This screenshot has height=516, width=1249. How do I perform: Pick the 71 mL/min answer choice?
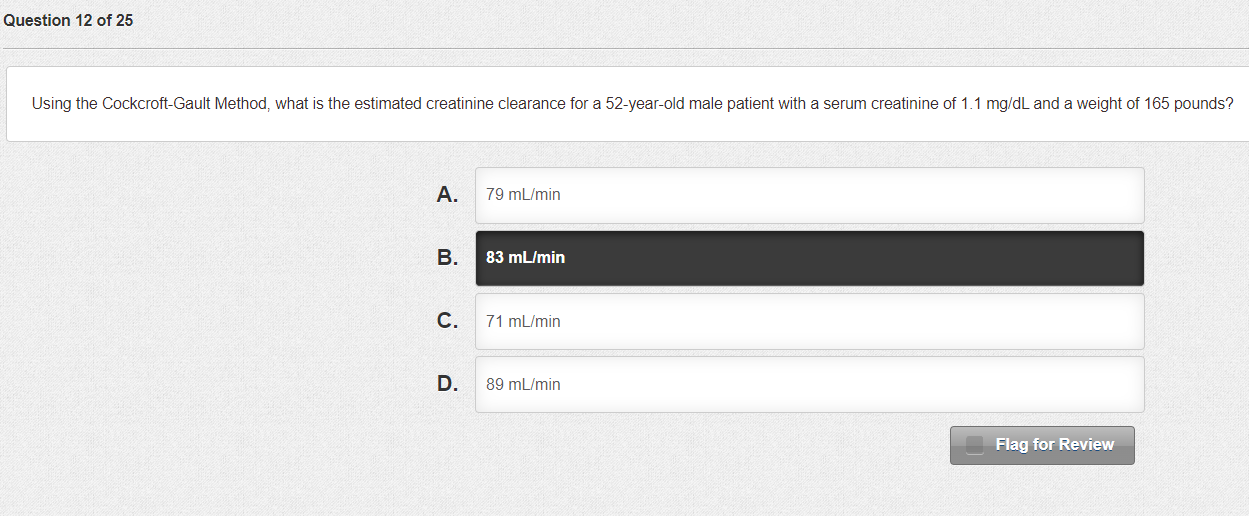click(x=809, y=321)
